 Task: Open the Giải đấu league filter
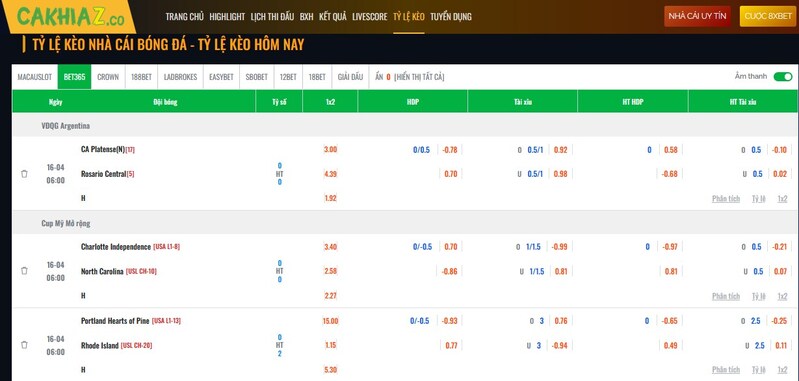click(x=350, y=77)
